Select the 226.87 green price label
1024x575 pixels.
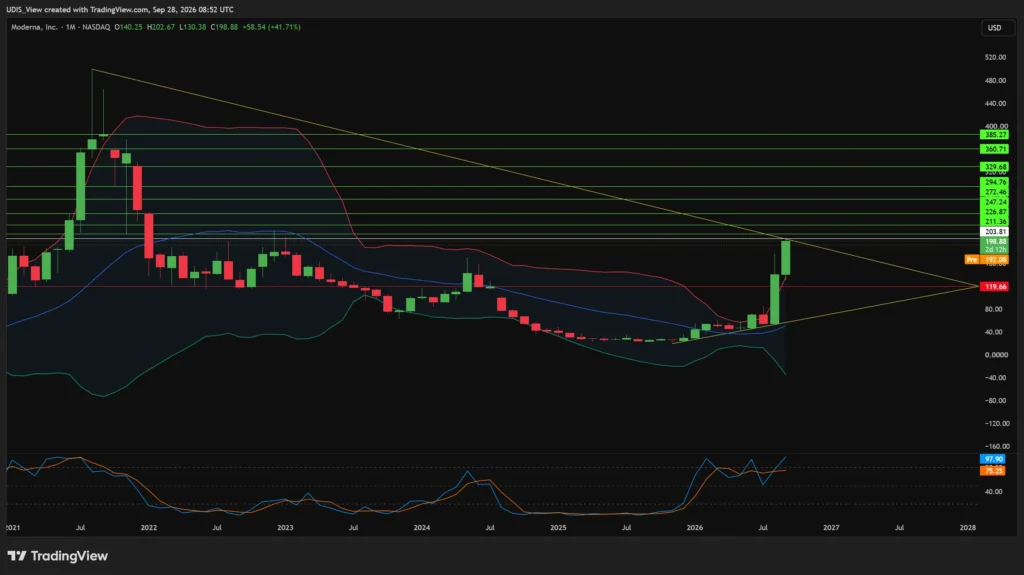[994, 212]
